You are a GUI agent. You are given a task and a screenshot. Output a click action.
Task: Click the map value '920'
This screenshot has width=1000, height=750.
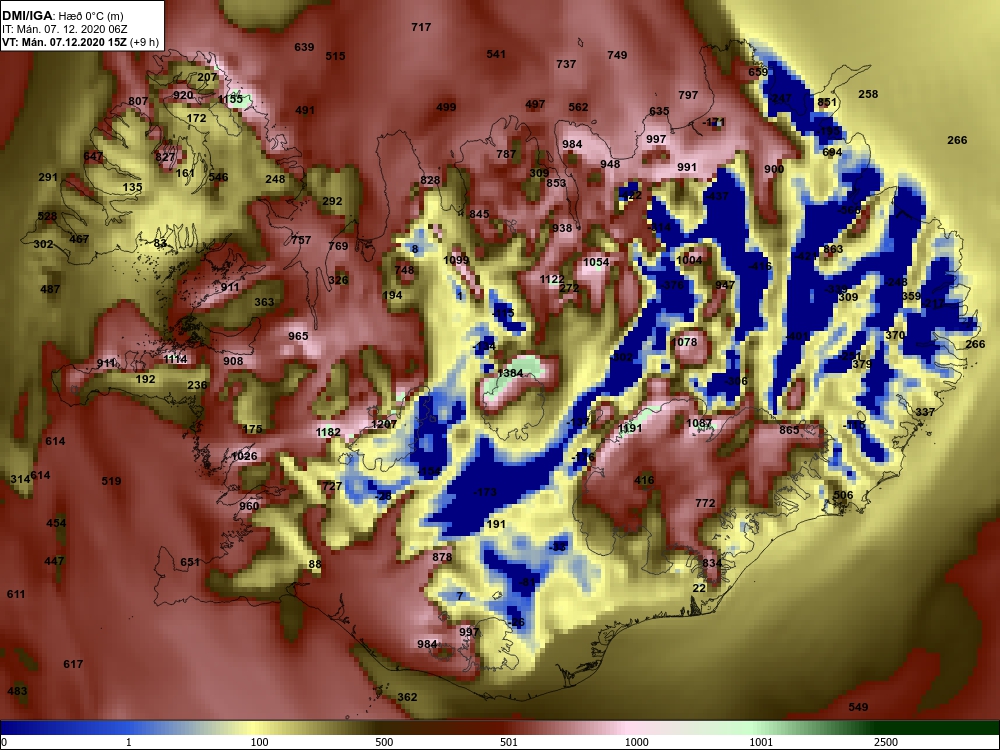click(183, 96)
